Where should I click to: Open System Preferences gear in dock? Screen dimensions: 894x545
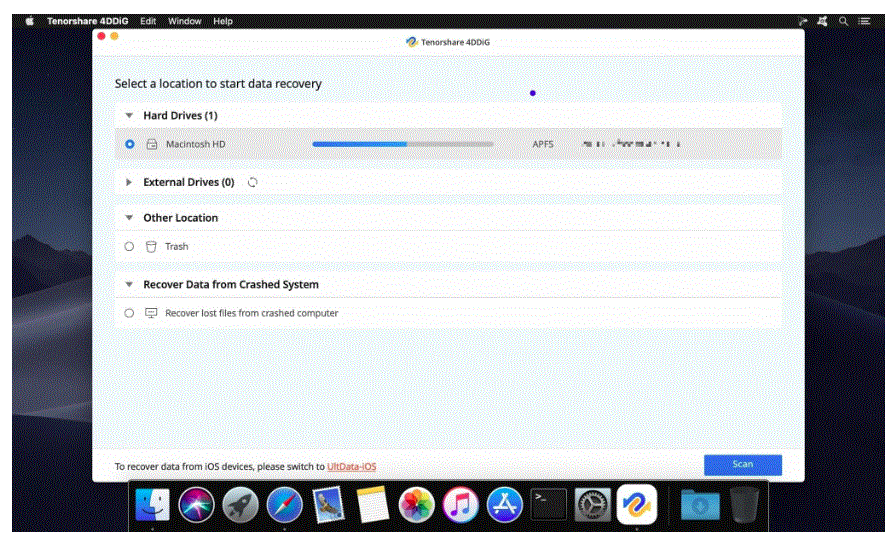point(592,505)
